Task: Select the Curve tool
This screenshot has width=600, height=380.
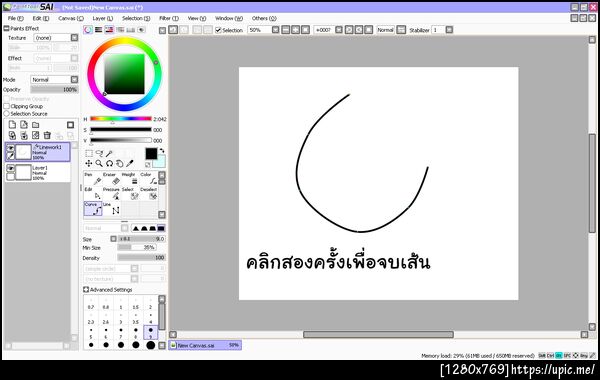Action: 93,209
